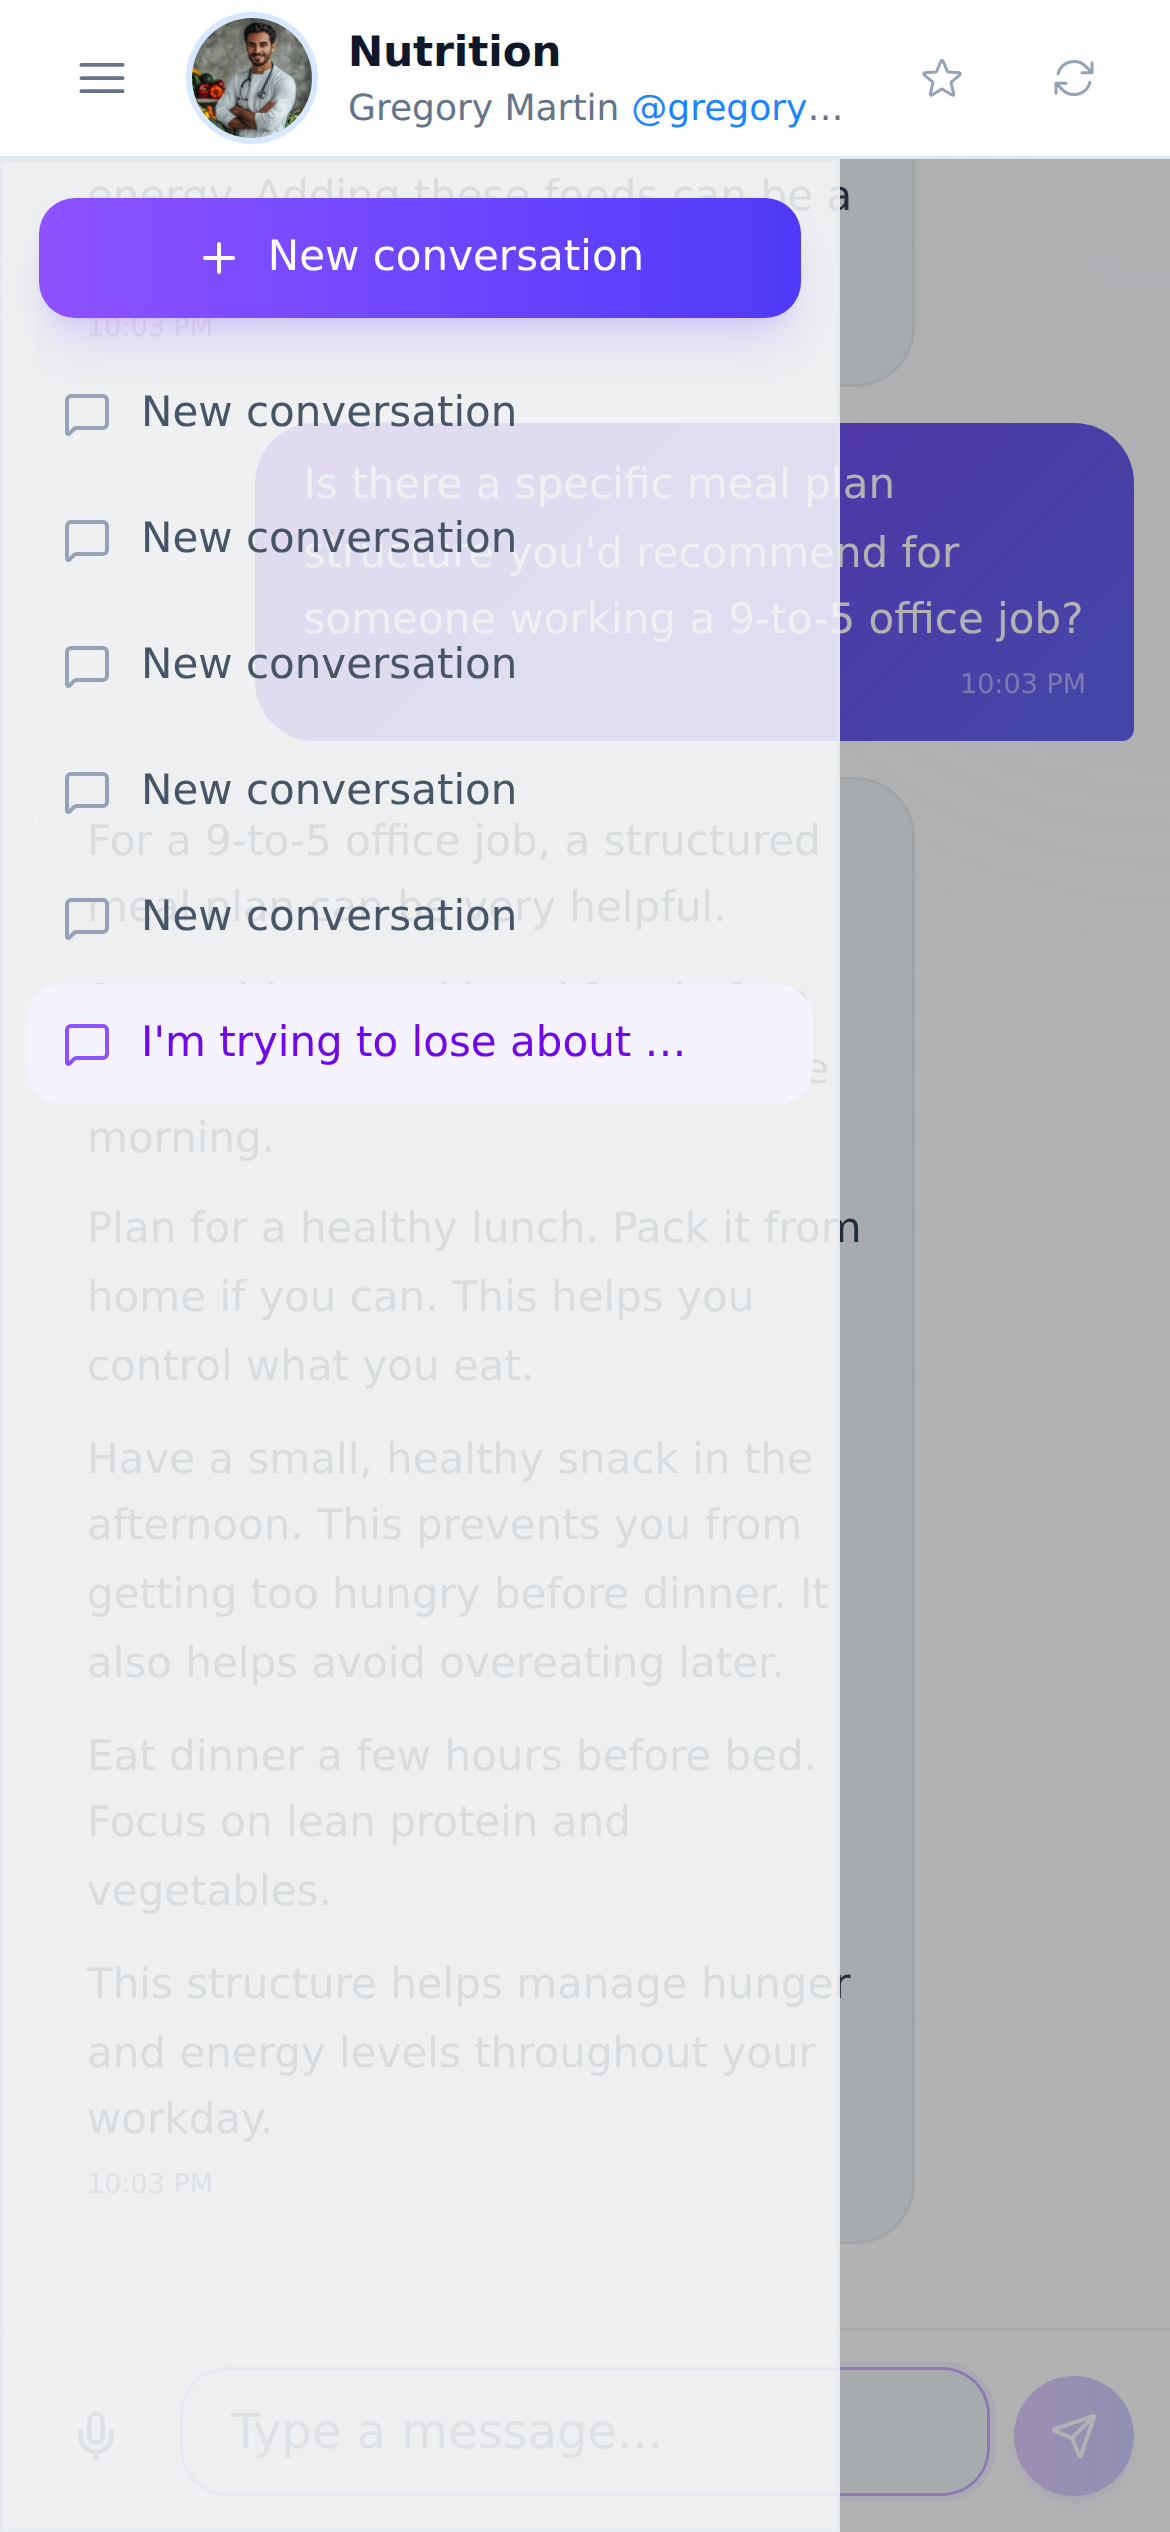Click chat bubble icon of first conversation
This screenshot has height=2532, width=1170.
(x=87, y=414)
